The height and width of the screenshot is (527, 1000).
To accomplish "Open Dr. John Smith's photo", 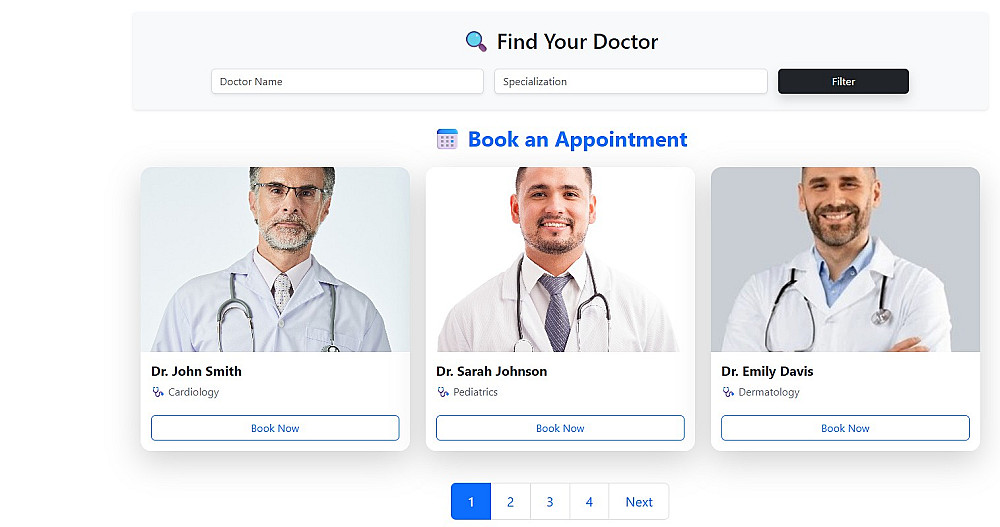I will click(x=275, y=259).
